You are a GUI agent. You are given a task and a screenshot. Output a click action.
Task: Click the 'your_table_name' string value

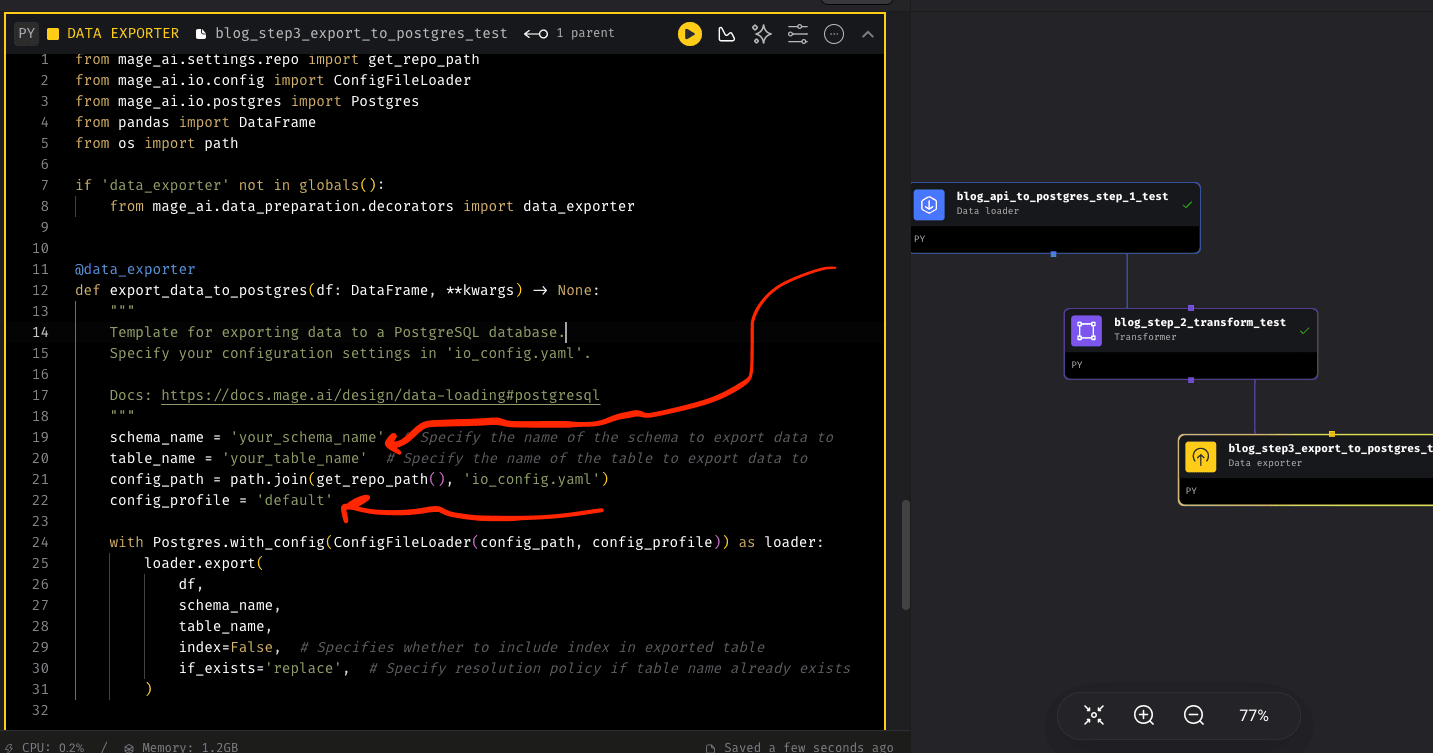pyautogui.click(x=295, y=458)
